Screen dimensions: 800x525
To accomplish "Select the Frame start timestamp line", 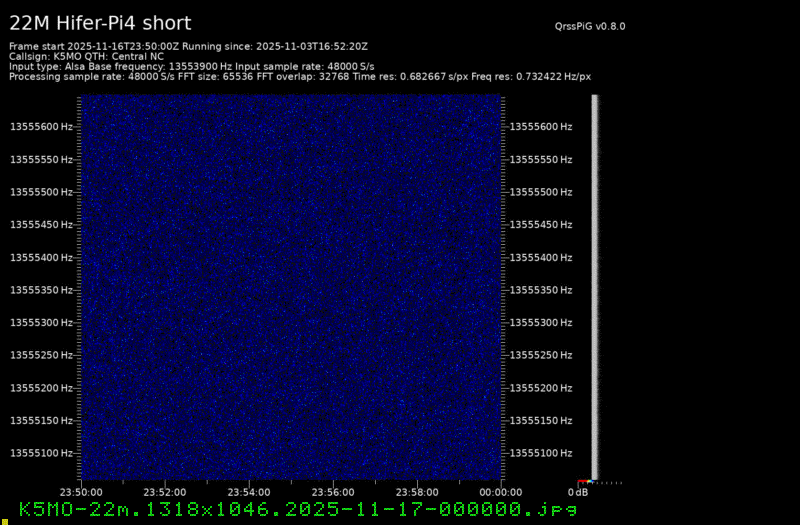I will click(x=188, y=46).
